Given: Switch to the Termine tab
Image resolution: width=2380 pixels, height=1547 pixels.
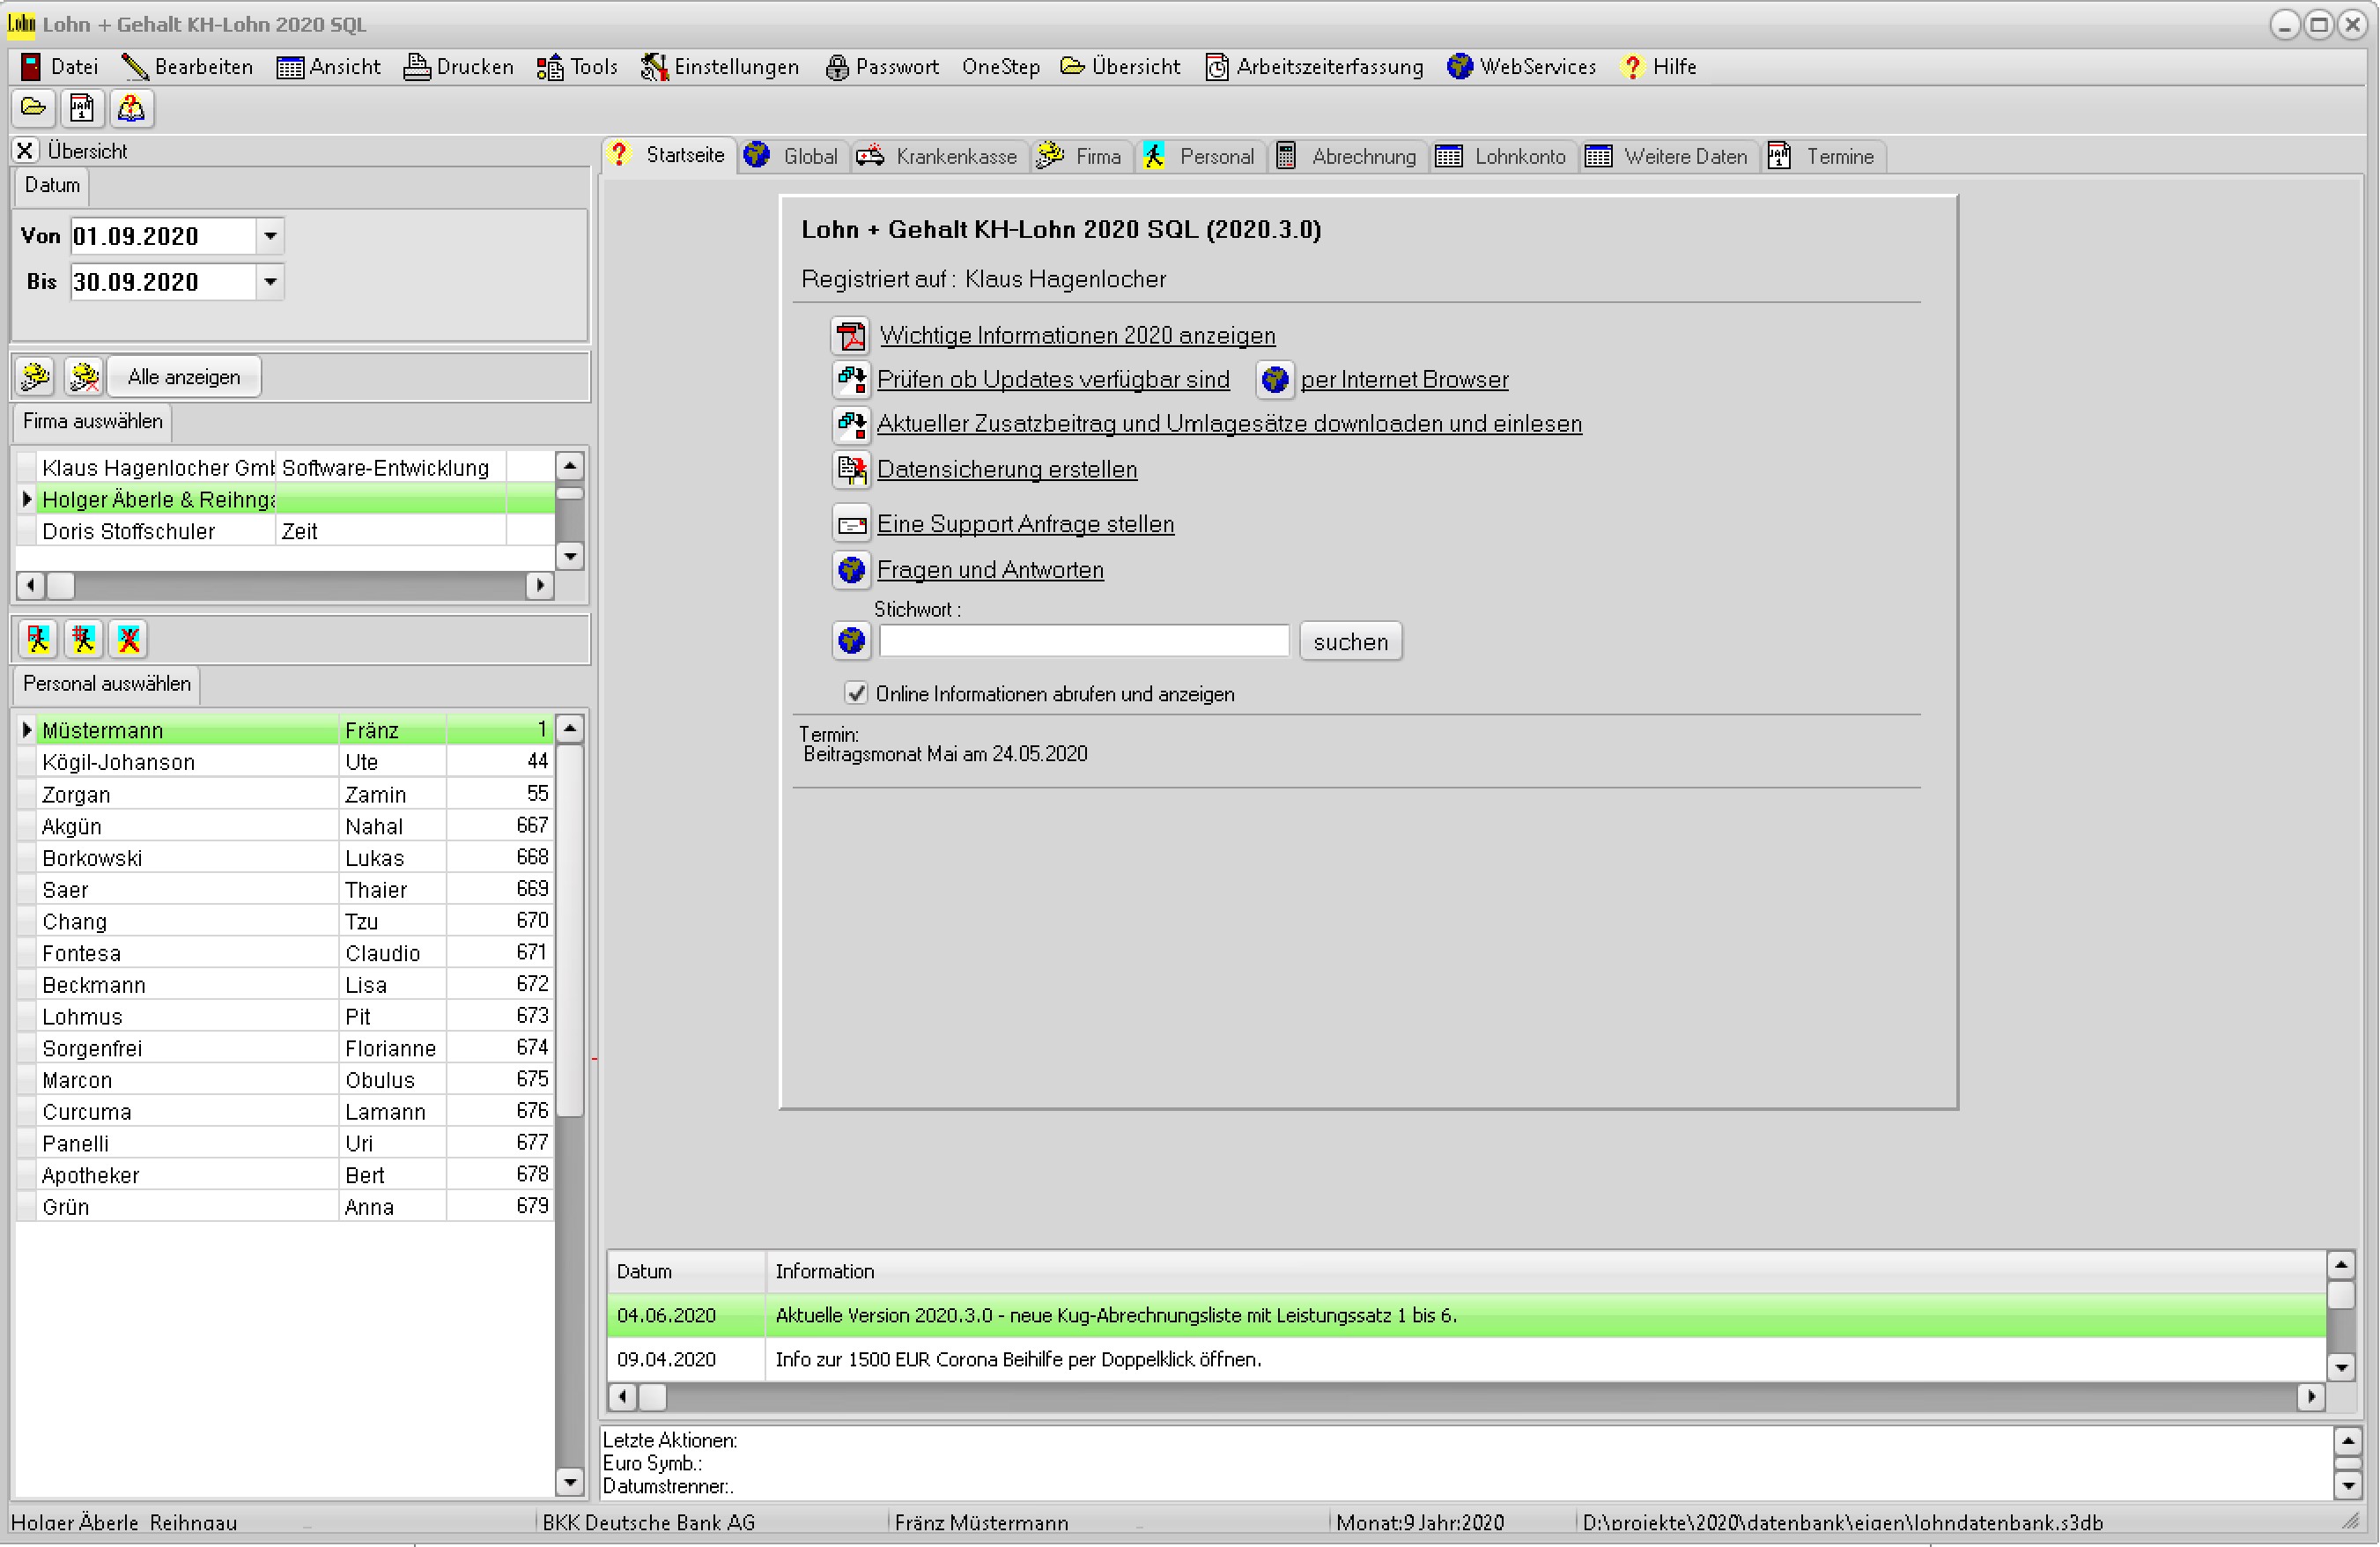Looking at the screenshot, I should (1823, 156).
